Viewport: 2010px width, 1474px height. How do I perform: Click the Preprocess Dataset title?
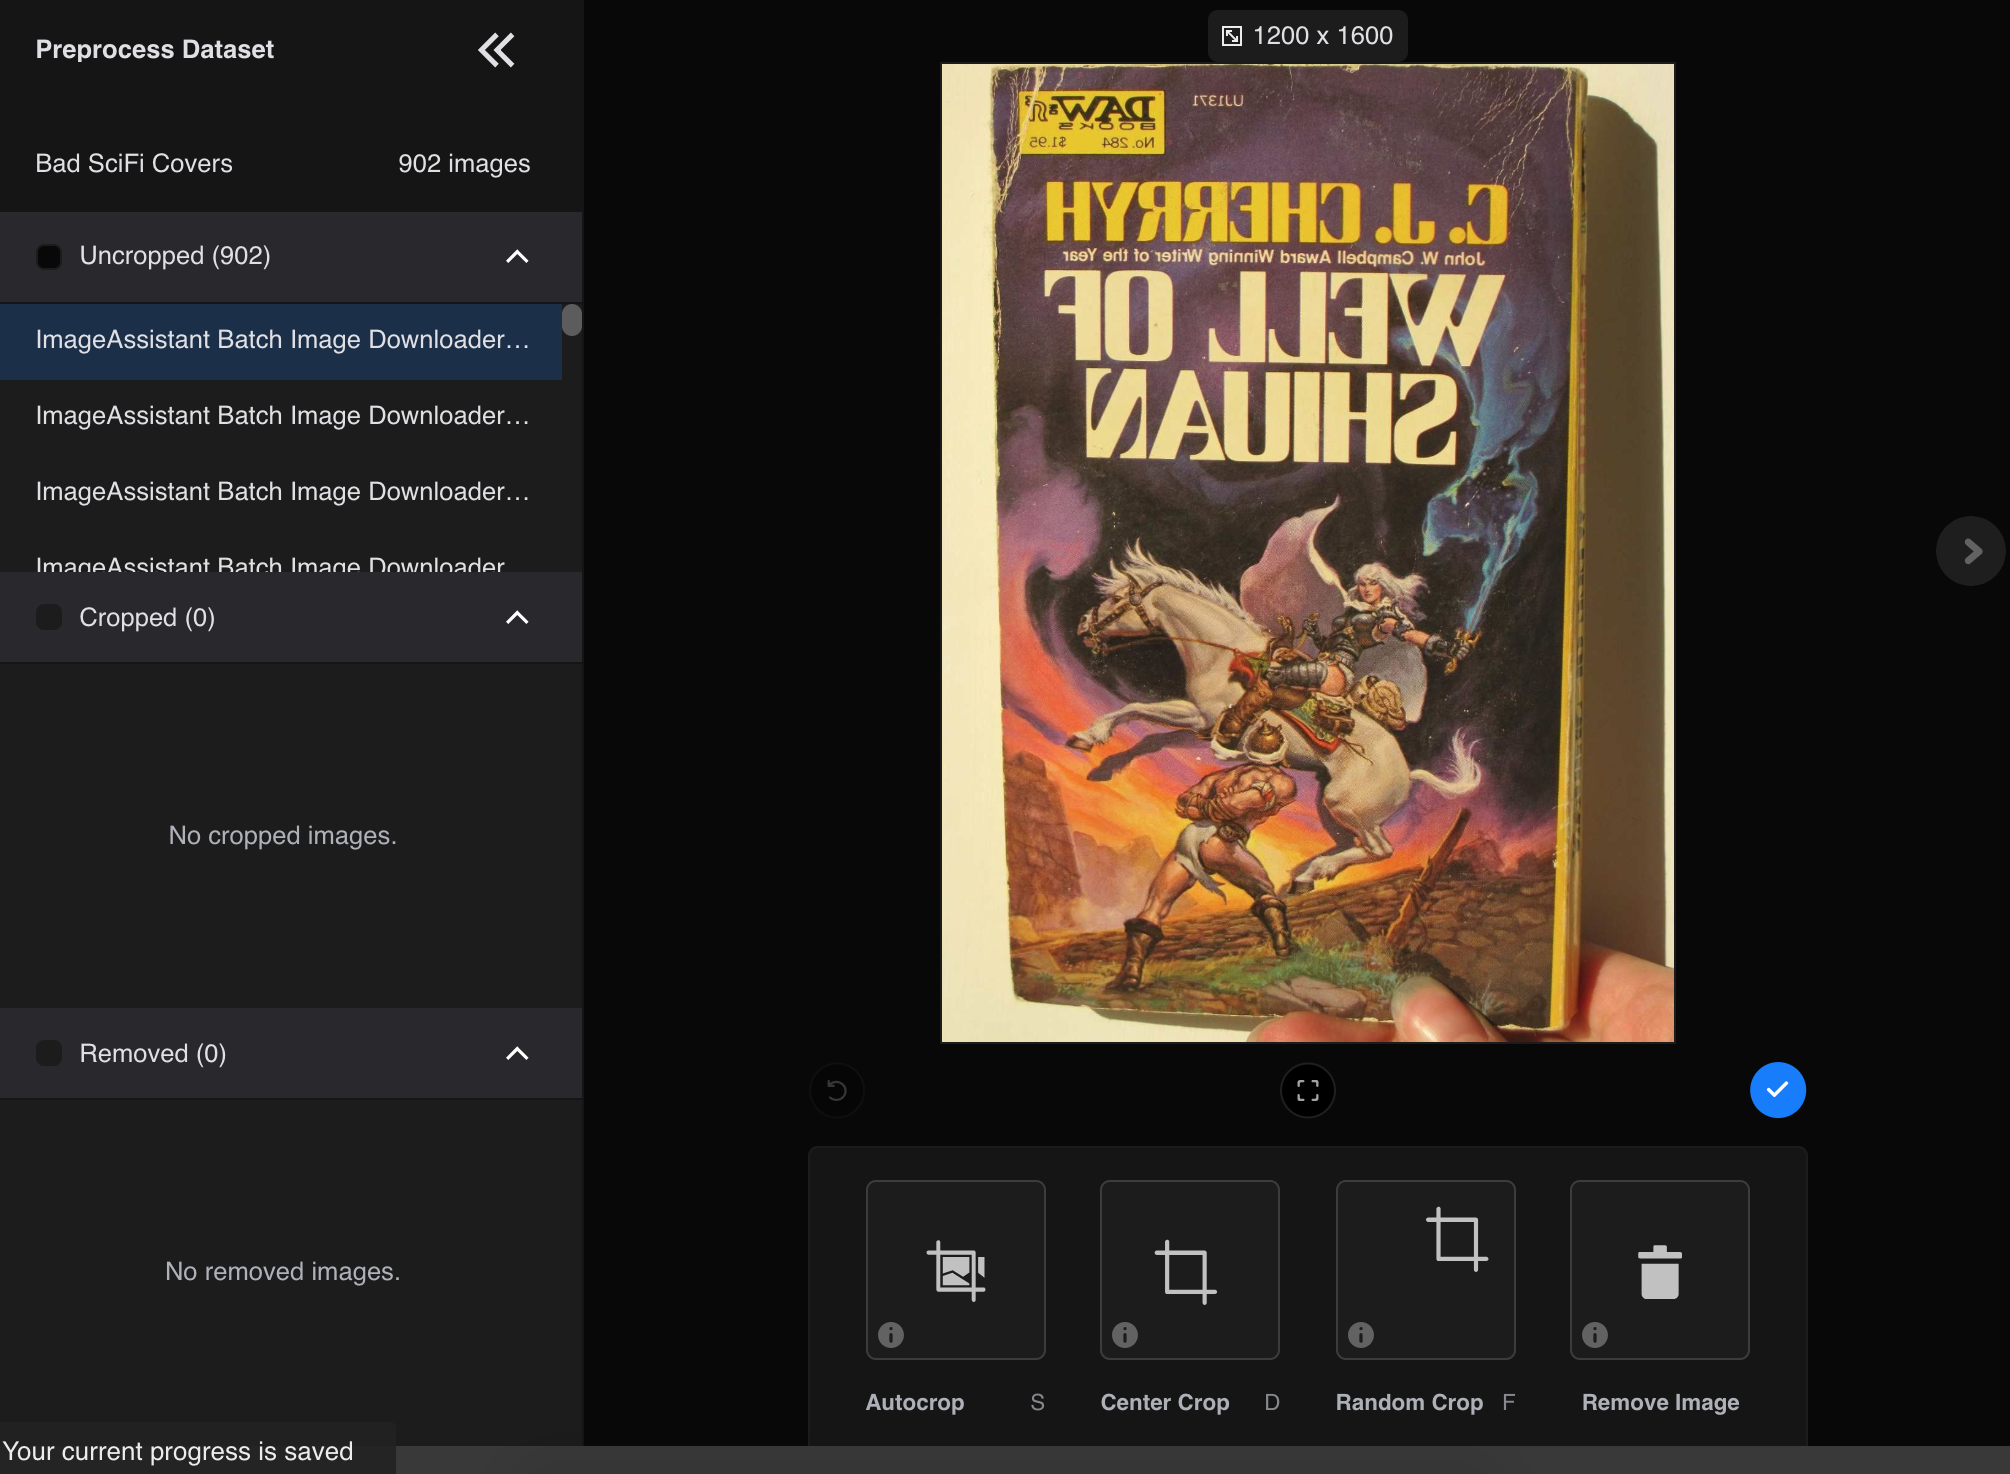(x=155, y=49)
